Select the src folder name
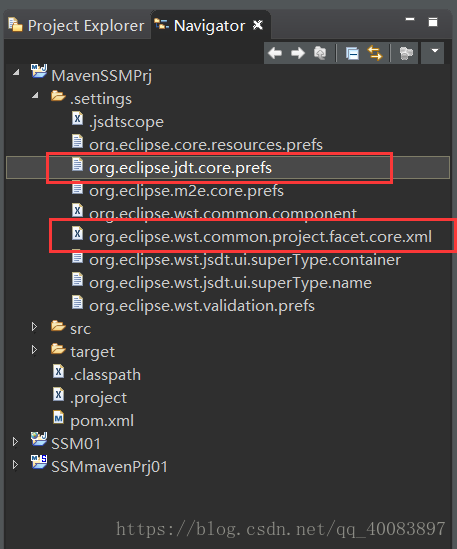Viewport: 457px width, 549px height. click(80, 329)
